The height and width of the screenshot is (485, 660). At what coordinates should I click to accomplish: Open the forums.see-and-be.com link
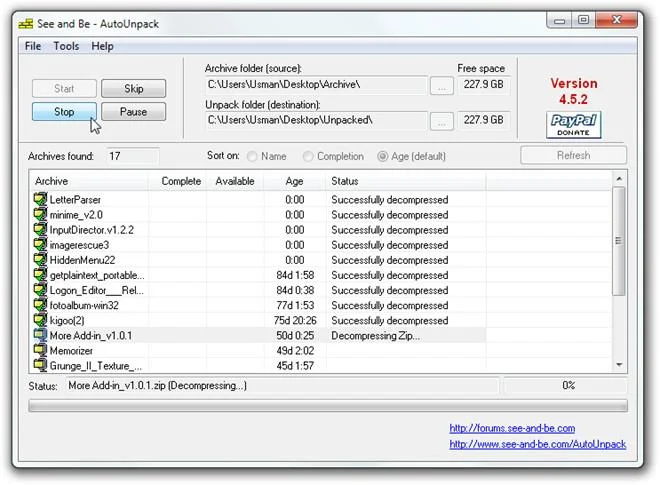(x=512, y=428)
